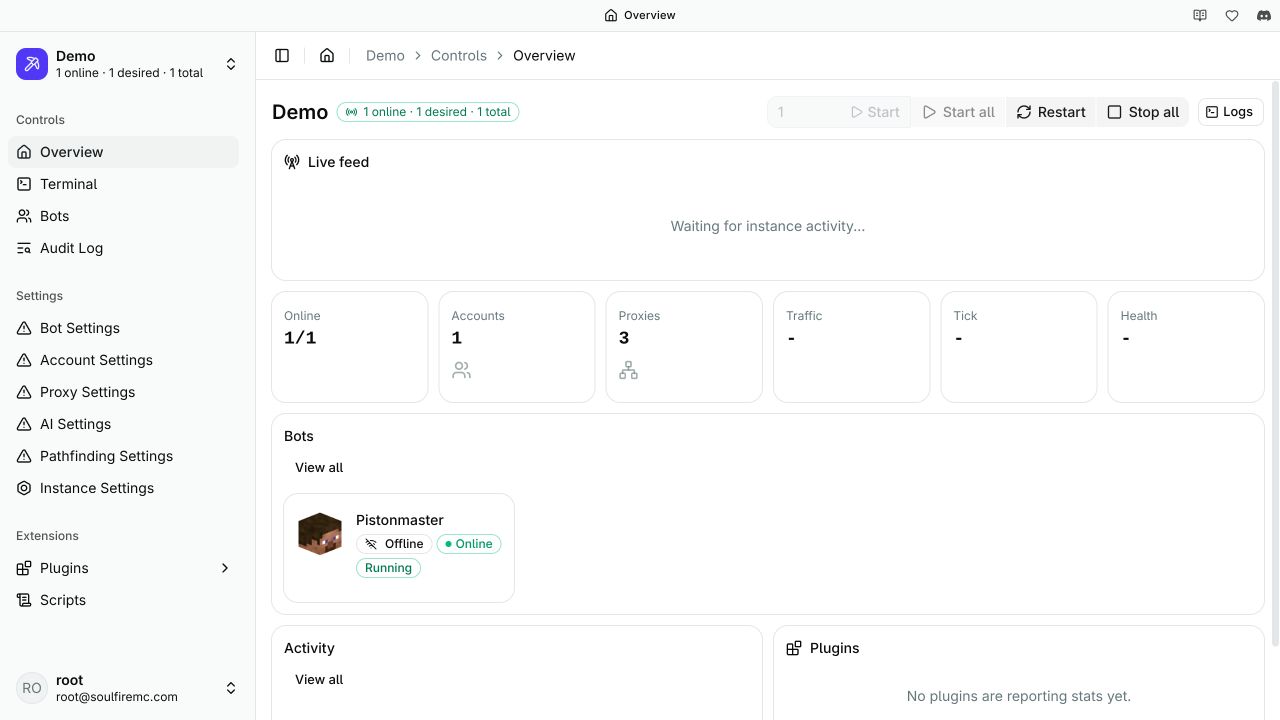This screenshot has width=1280, height=720.
Task: Open the Demo instance switcher
Action: pyautogui.click(x=128, y=64)
